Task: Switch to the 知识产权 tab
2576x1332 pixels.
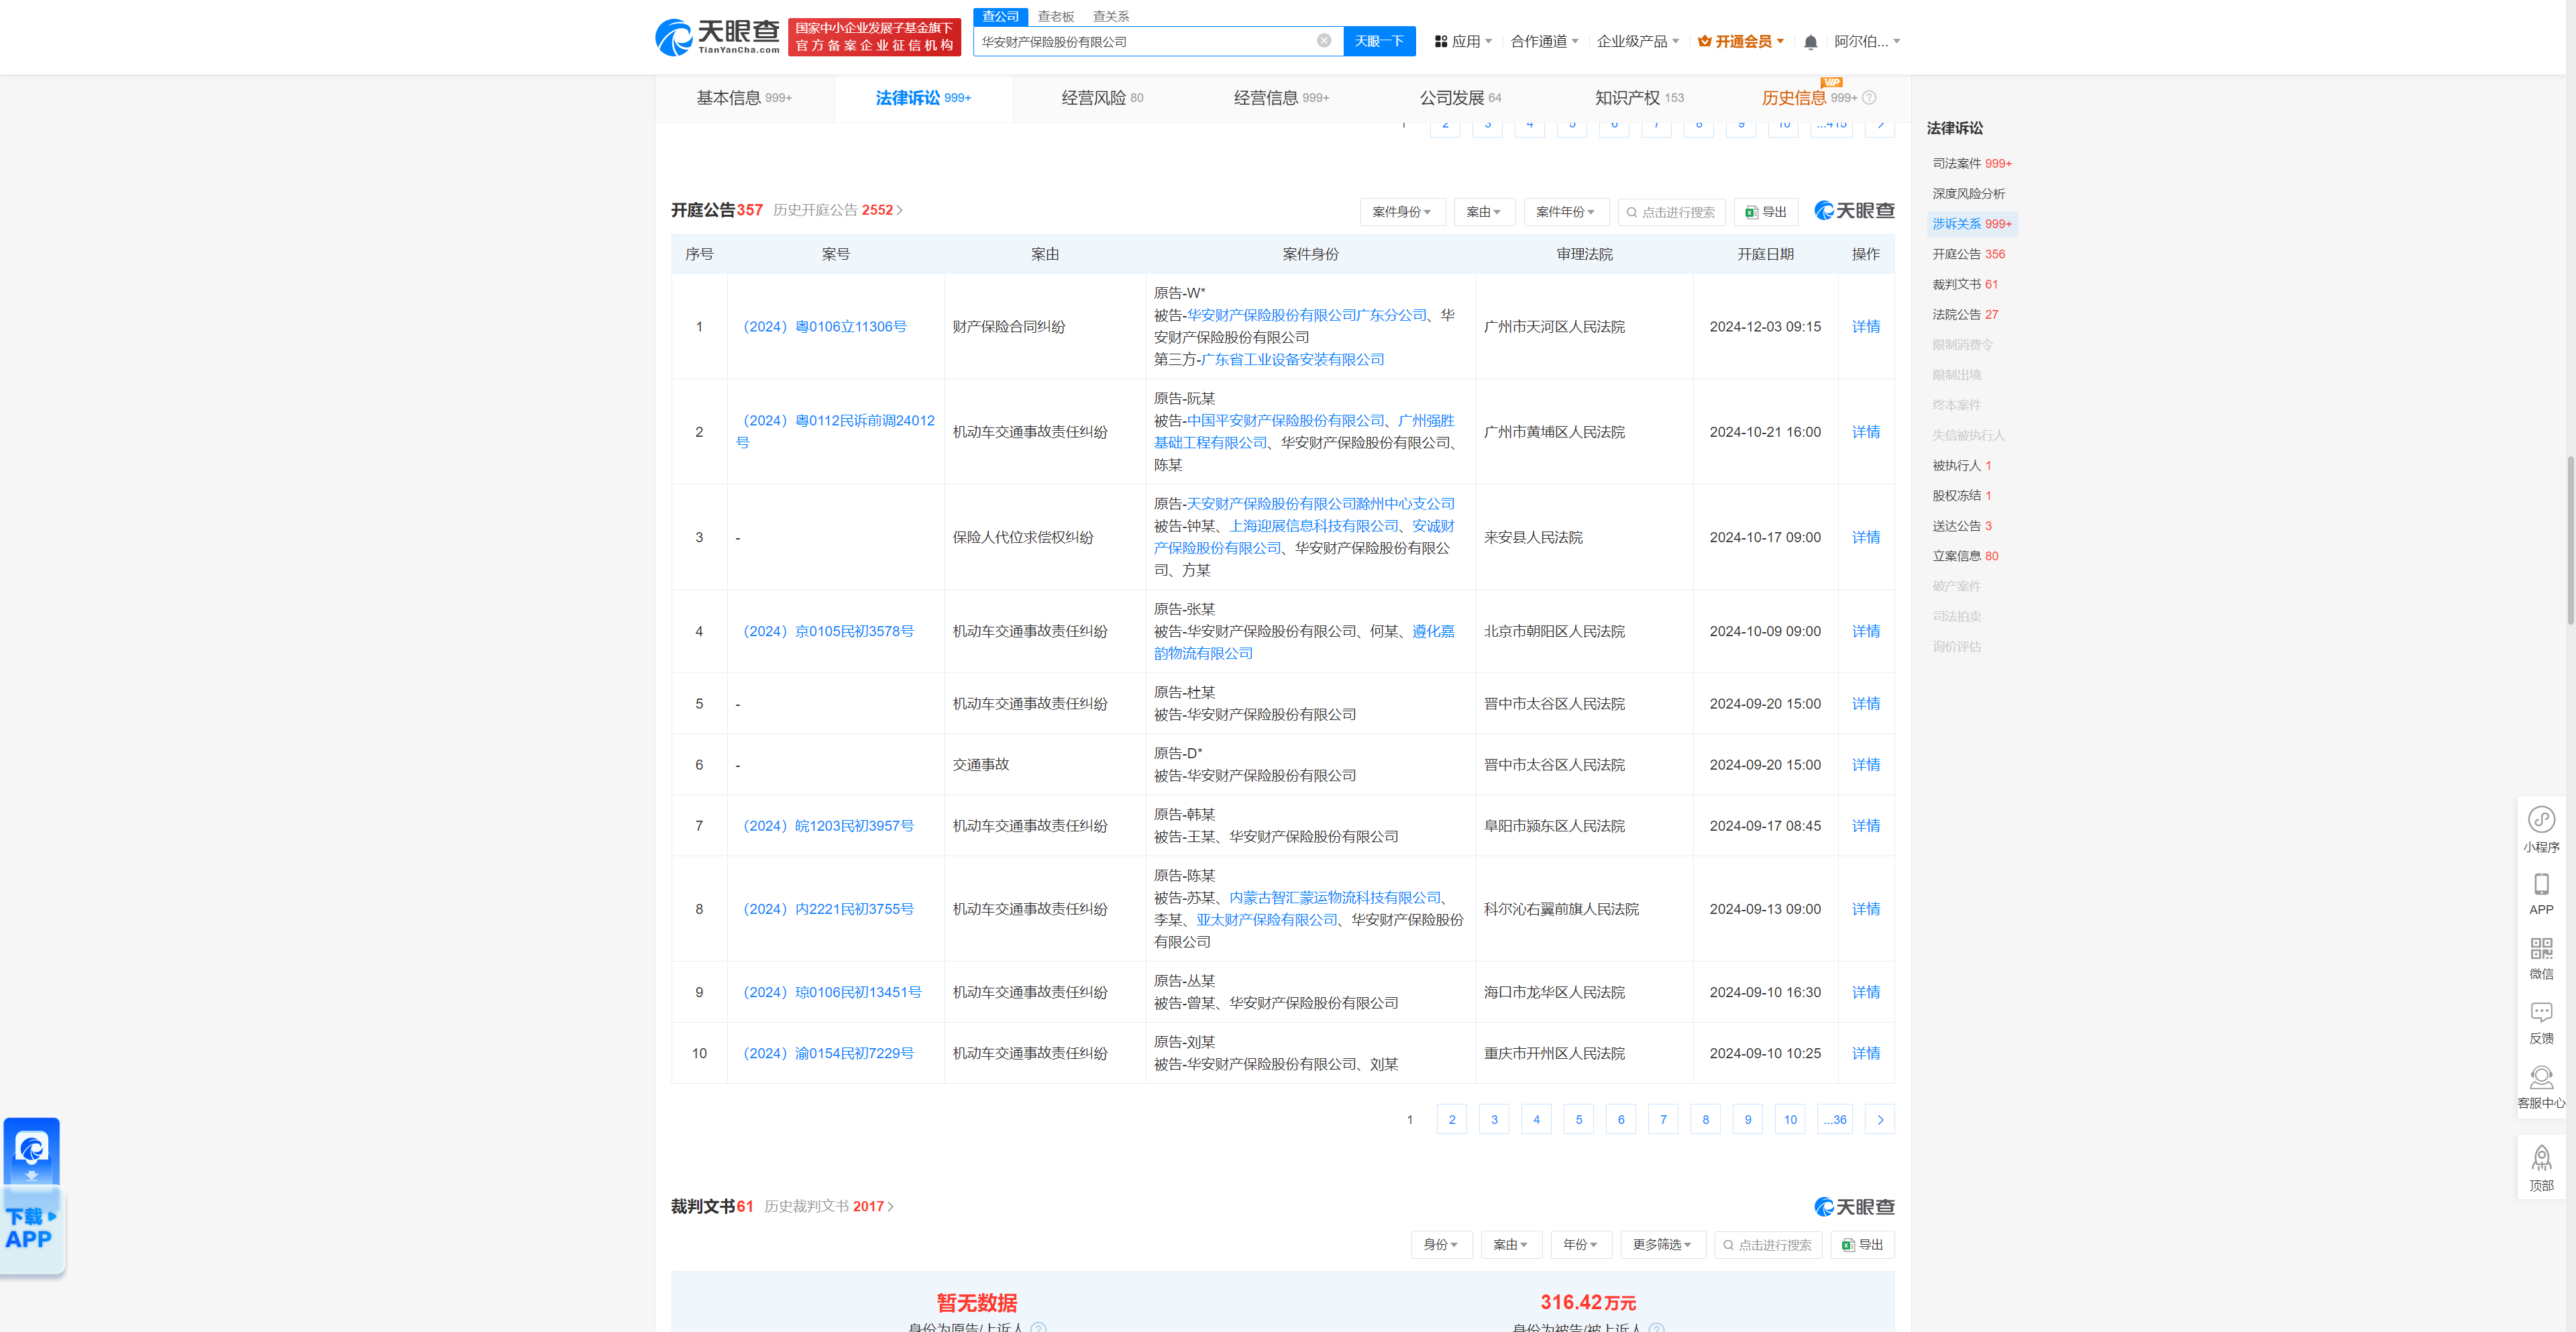Action: point(1639,98)
